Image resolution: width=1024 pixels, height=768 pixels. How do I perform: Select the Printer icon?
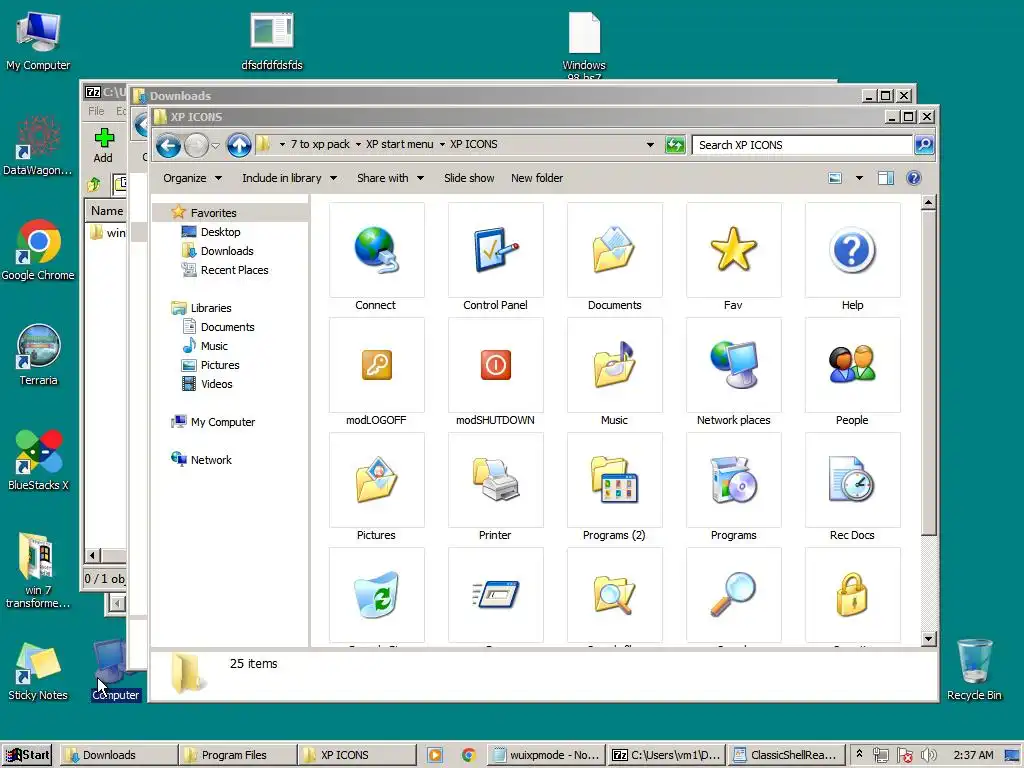point(495,480)
